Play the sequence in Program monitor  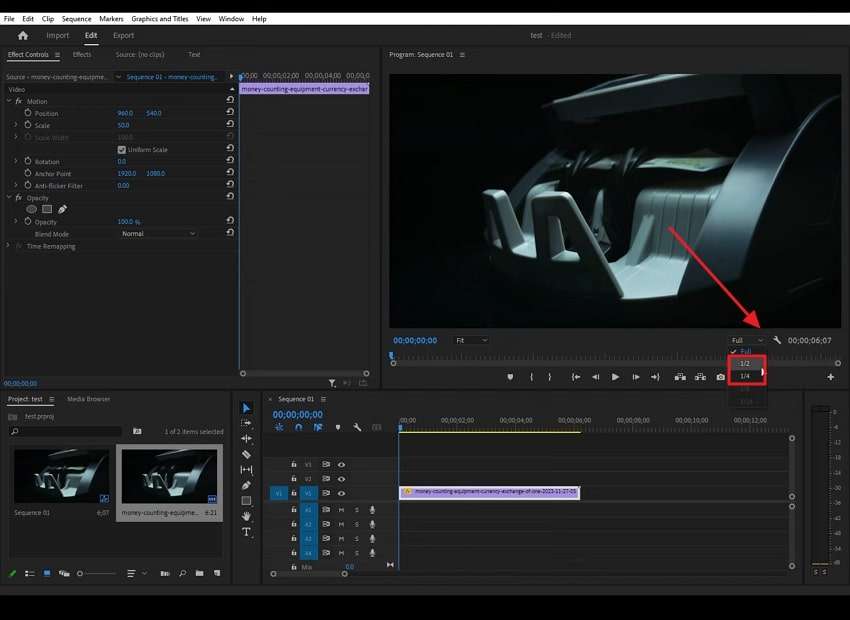coord(615,377)
